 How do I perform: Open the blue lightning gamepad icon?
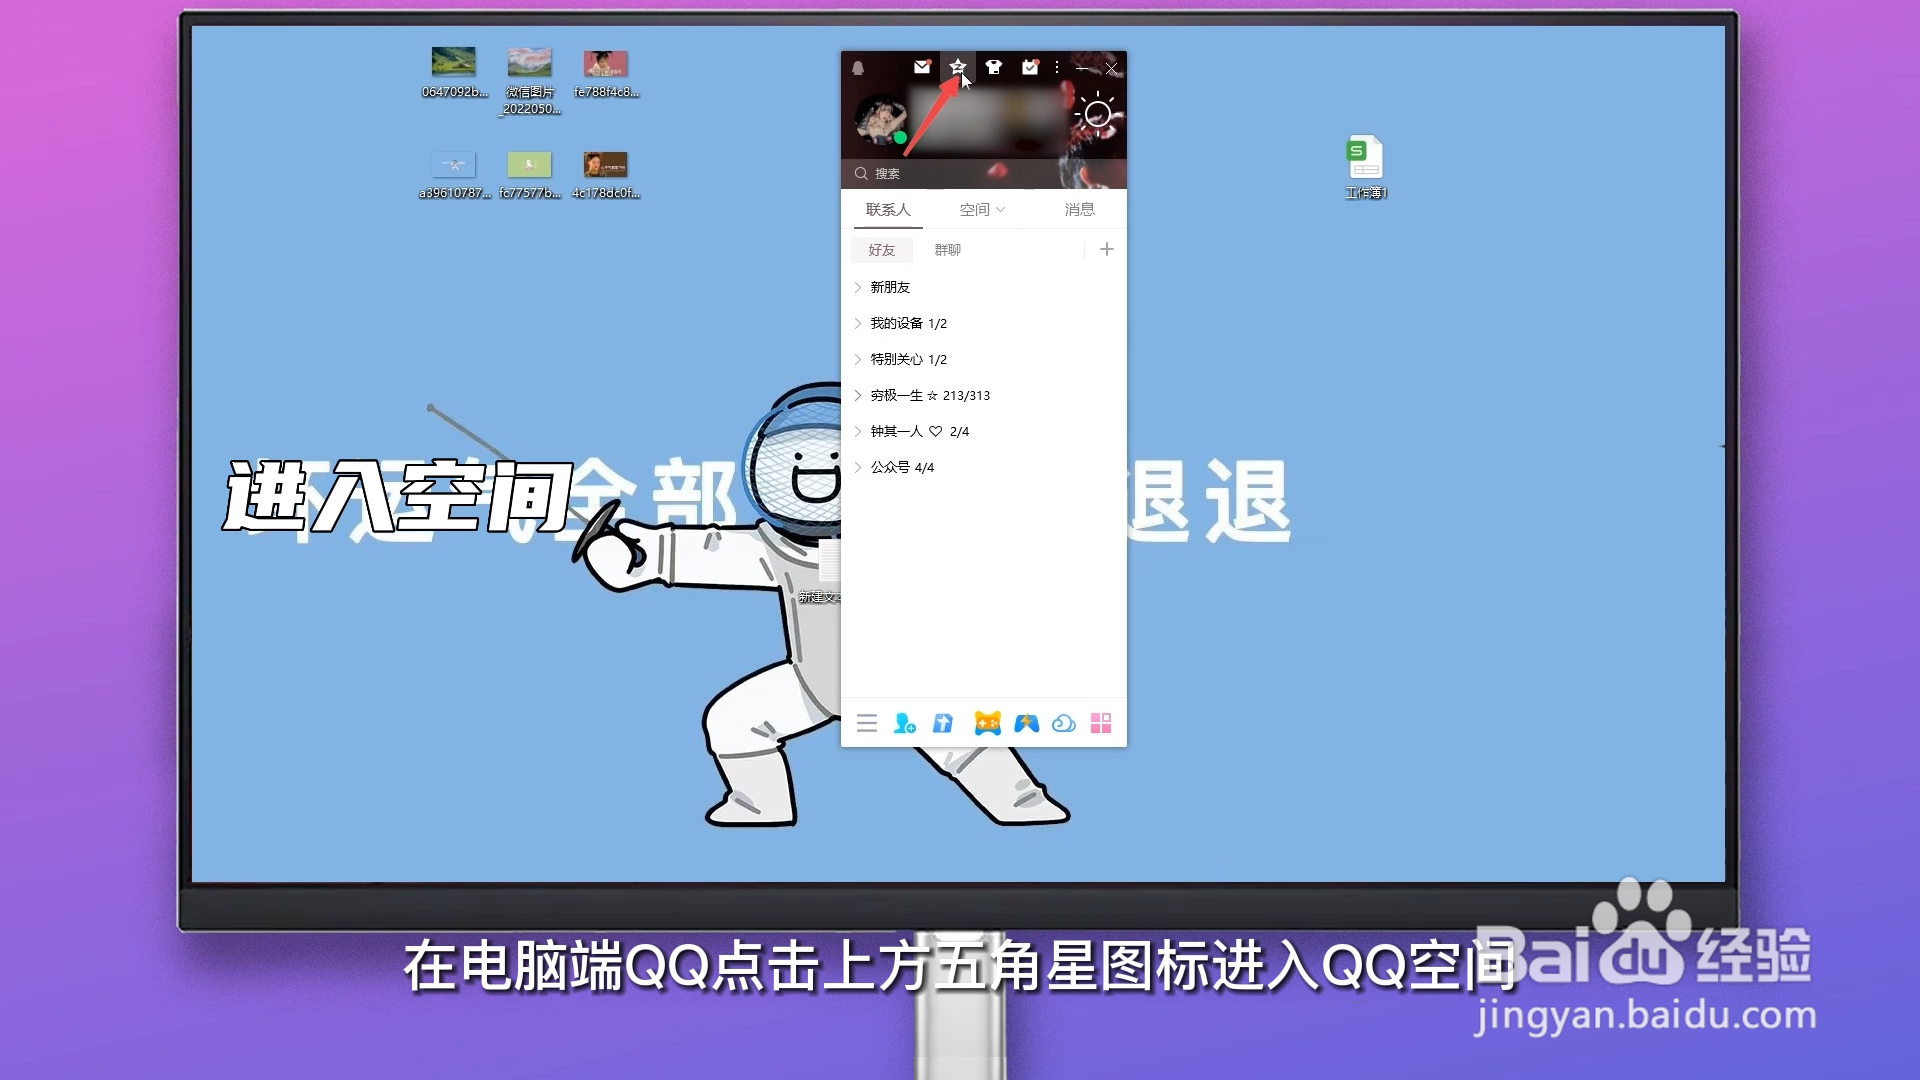pyautogui.click(x=1027, y=723)
